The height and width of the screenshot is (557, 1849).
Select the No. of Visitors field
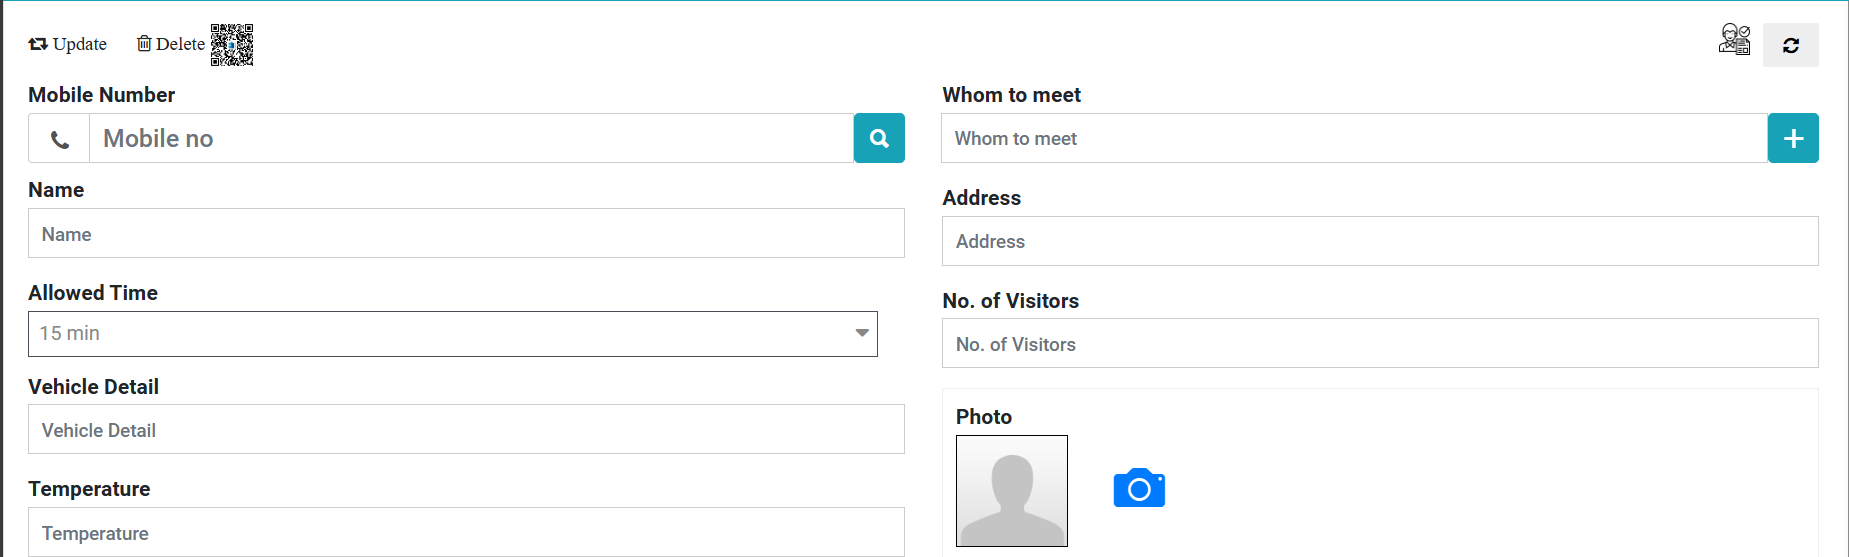(x=1379, y=344)
